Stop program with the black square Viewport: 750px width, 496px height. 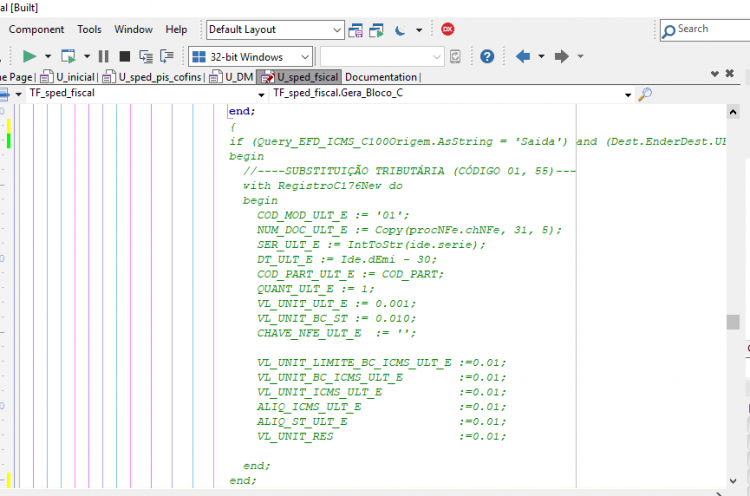pos(124,56)
